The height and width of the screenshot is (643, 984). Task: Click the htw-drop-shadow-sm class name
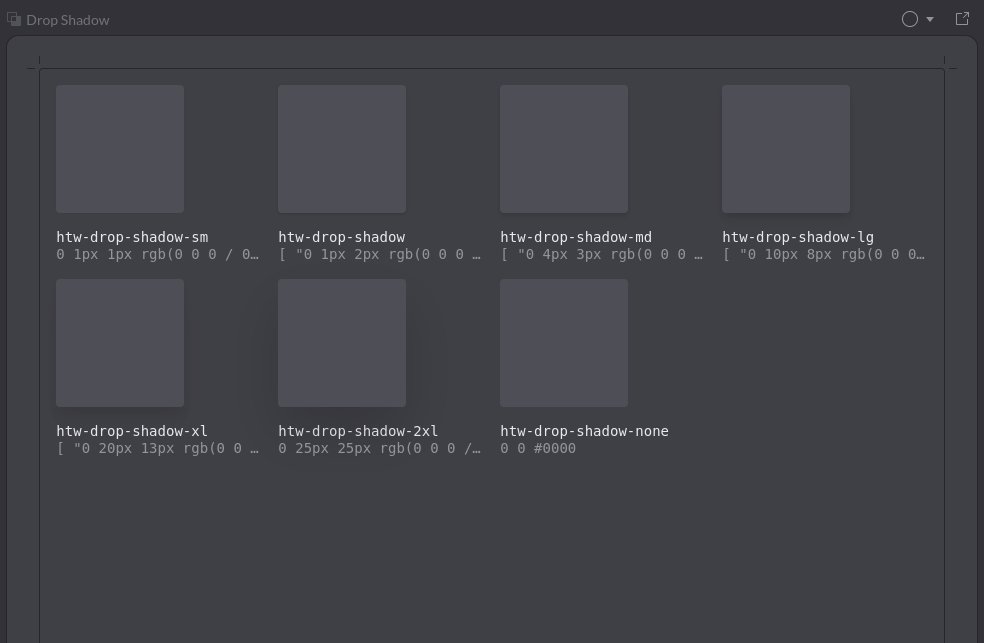[x=132, y=237]
